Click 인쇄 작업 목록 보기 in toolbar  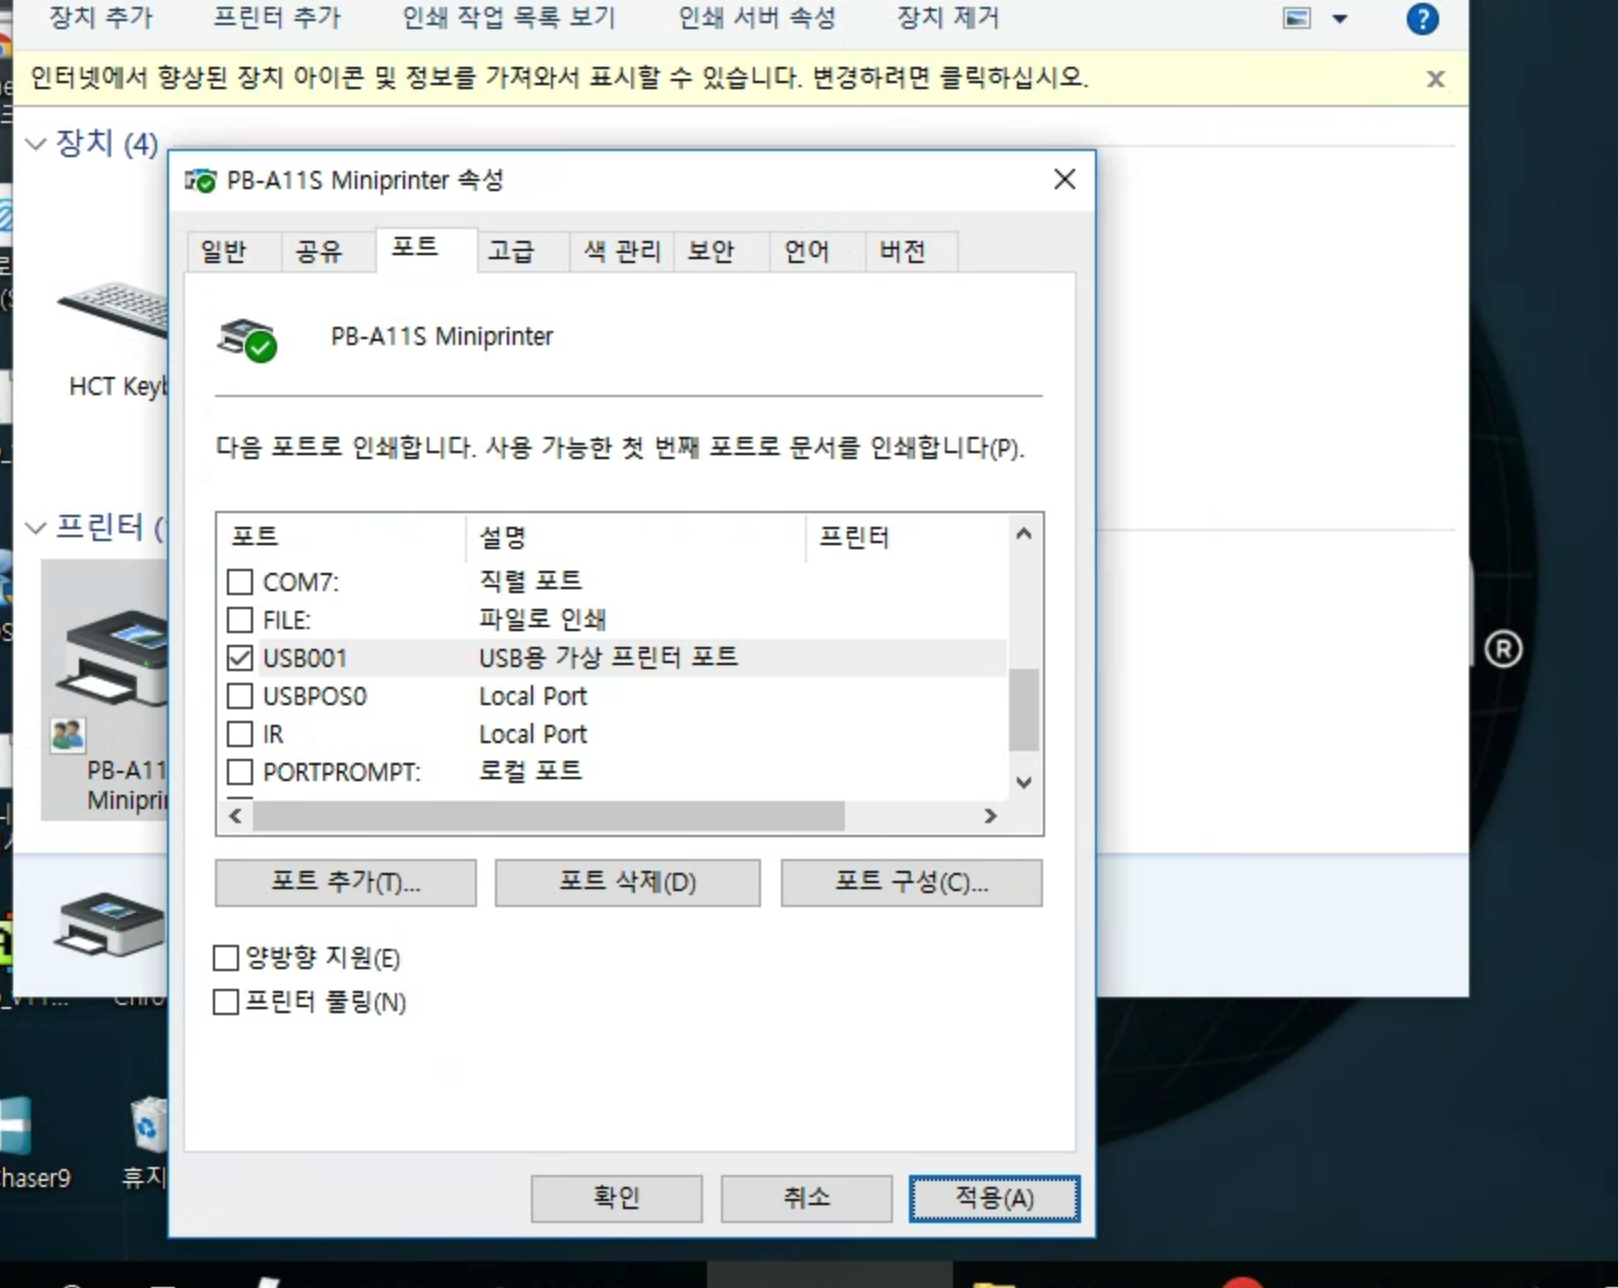[x=509, y=18]
